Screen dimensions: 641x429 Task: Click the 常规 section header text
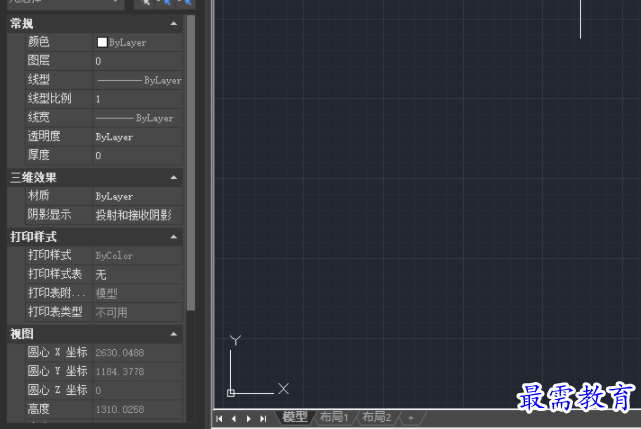point(22,24)
